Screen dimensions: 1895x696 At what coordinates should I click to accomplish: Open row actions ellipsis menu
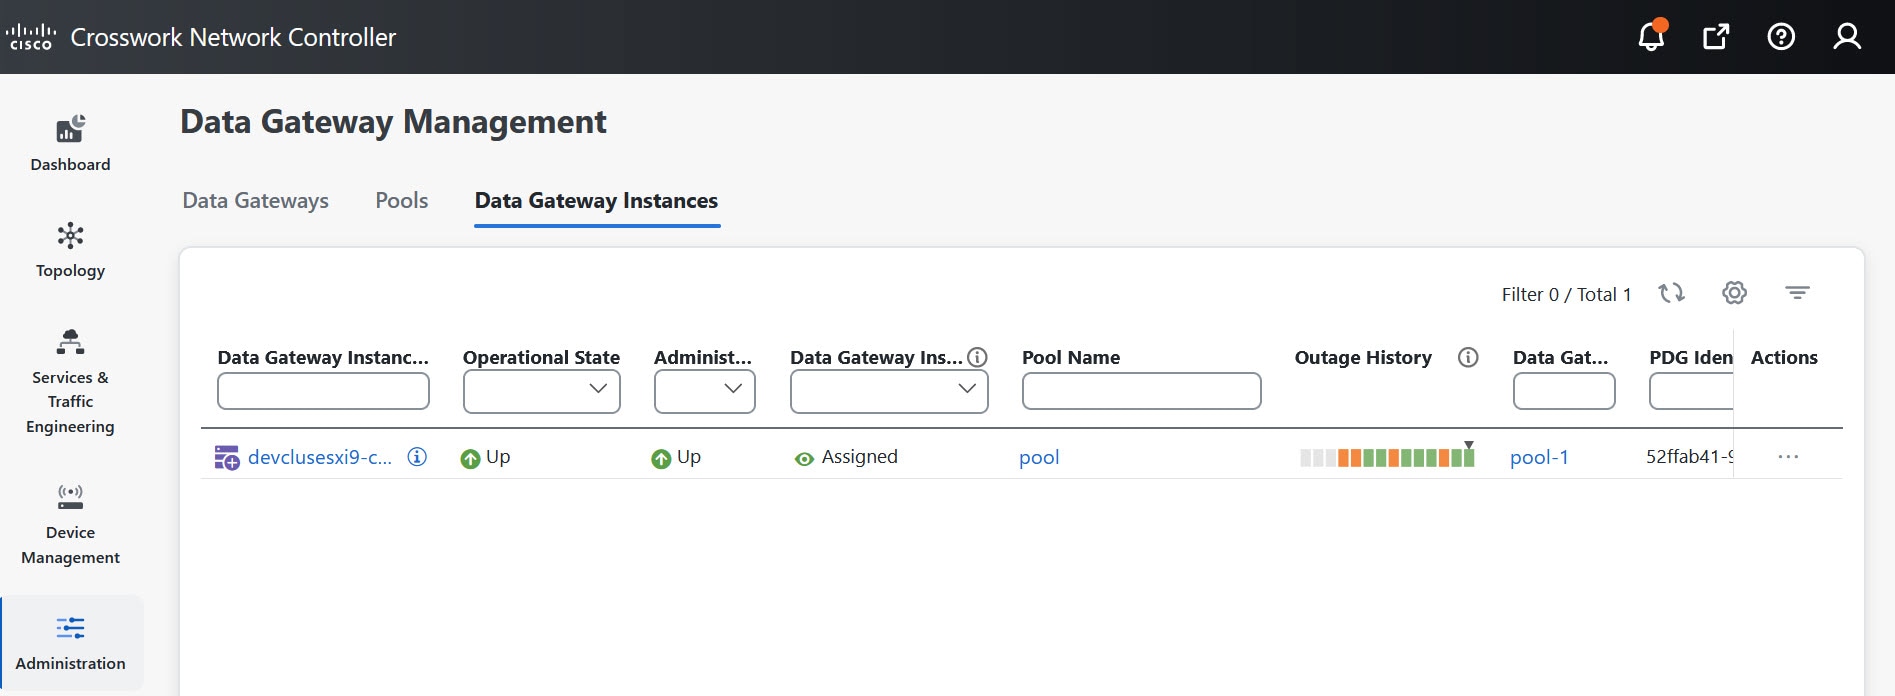pyautogui.click(x=1788, y=456)
